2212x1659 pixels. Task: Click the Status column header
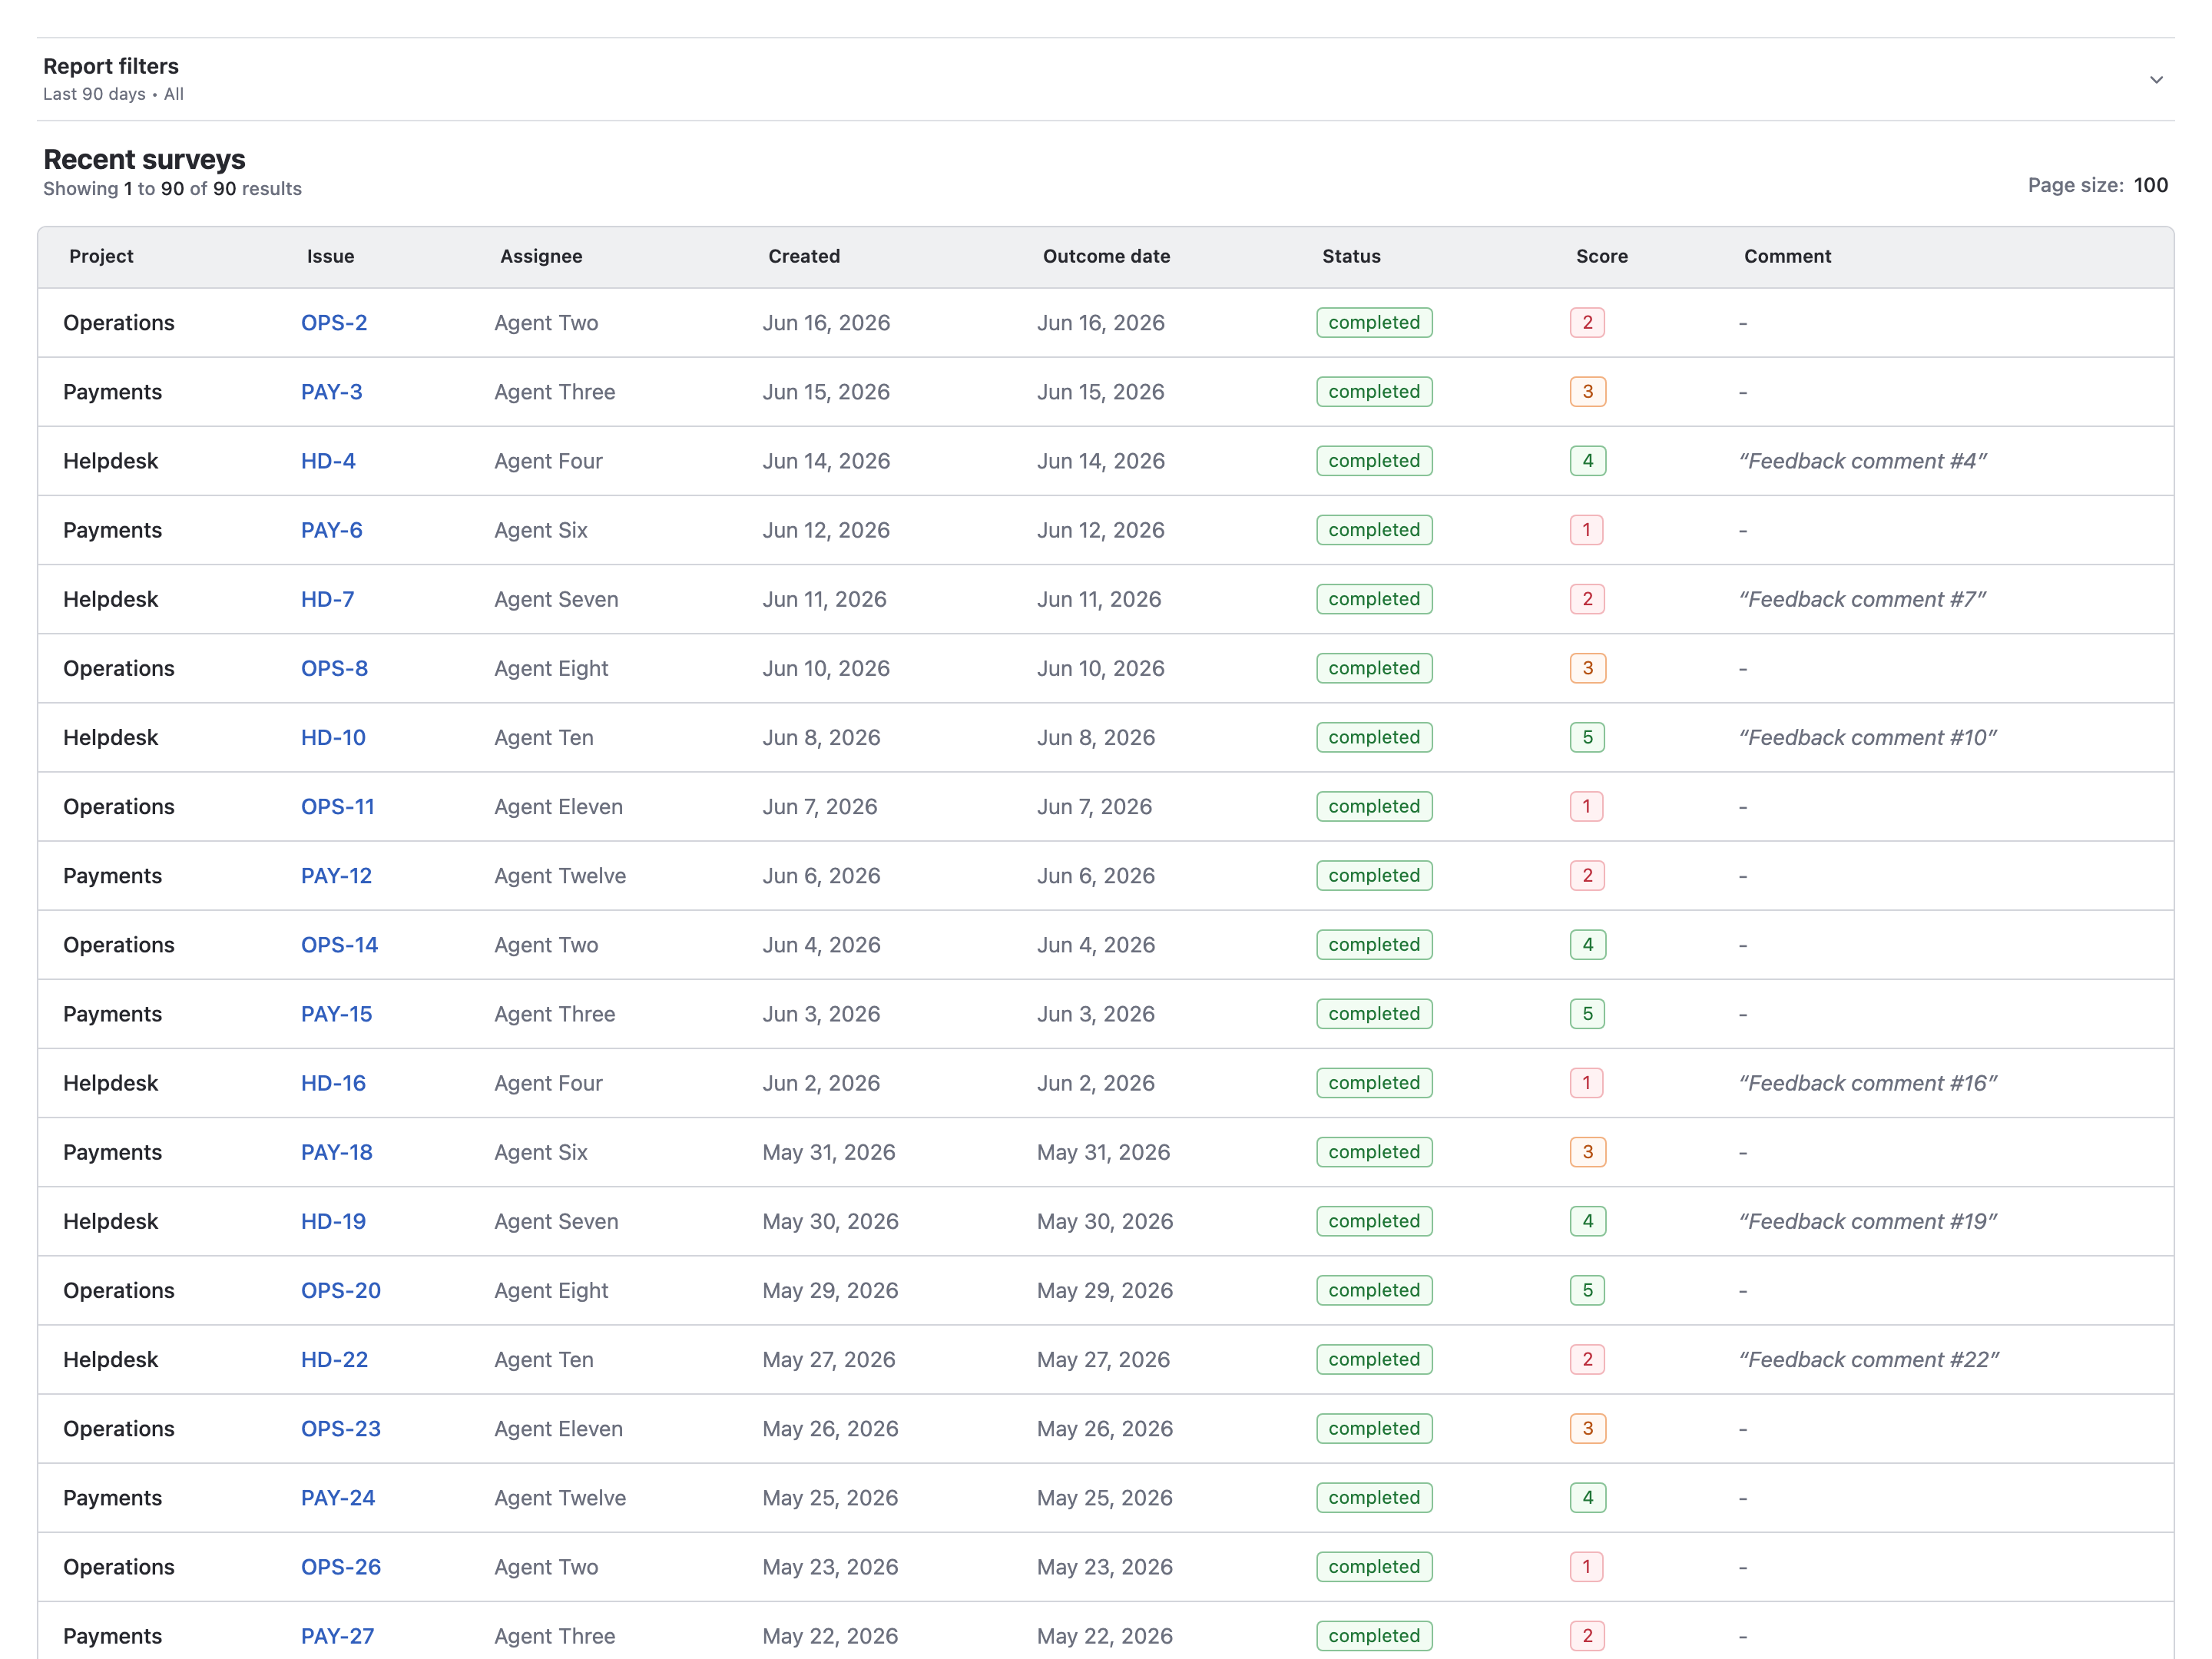[x=1351, y=256]
